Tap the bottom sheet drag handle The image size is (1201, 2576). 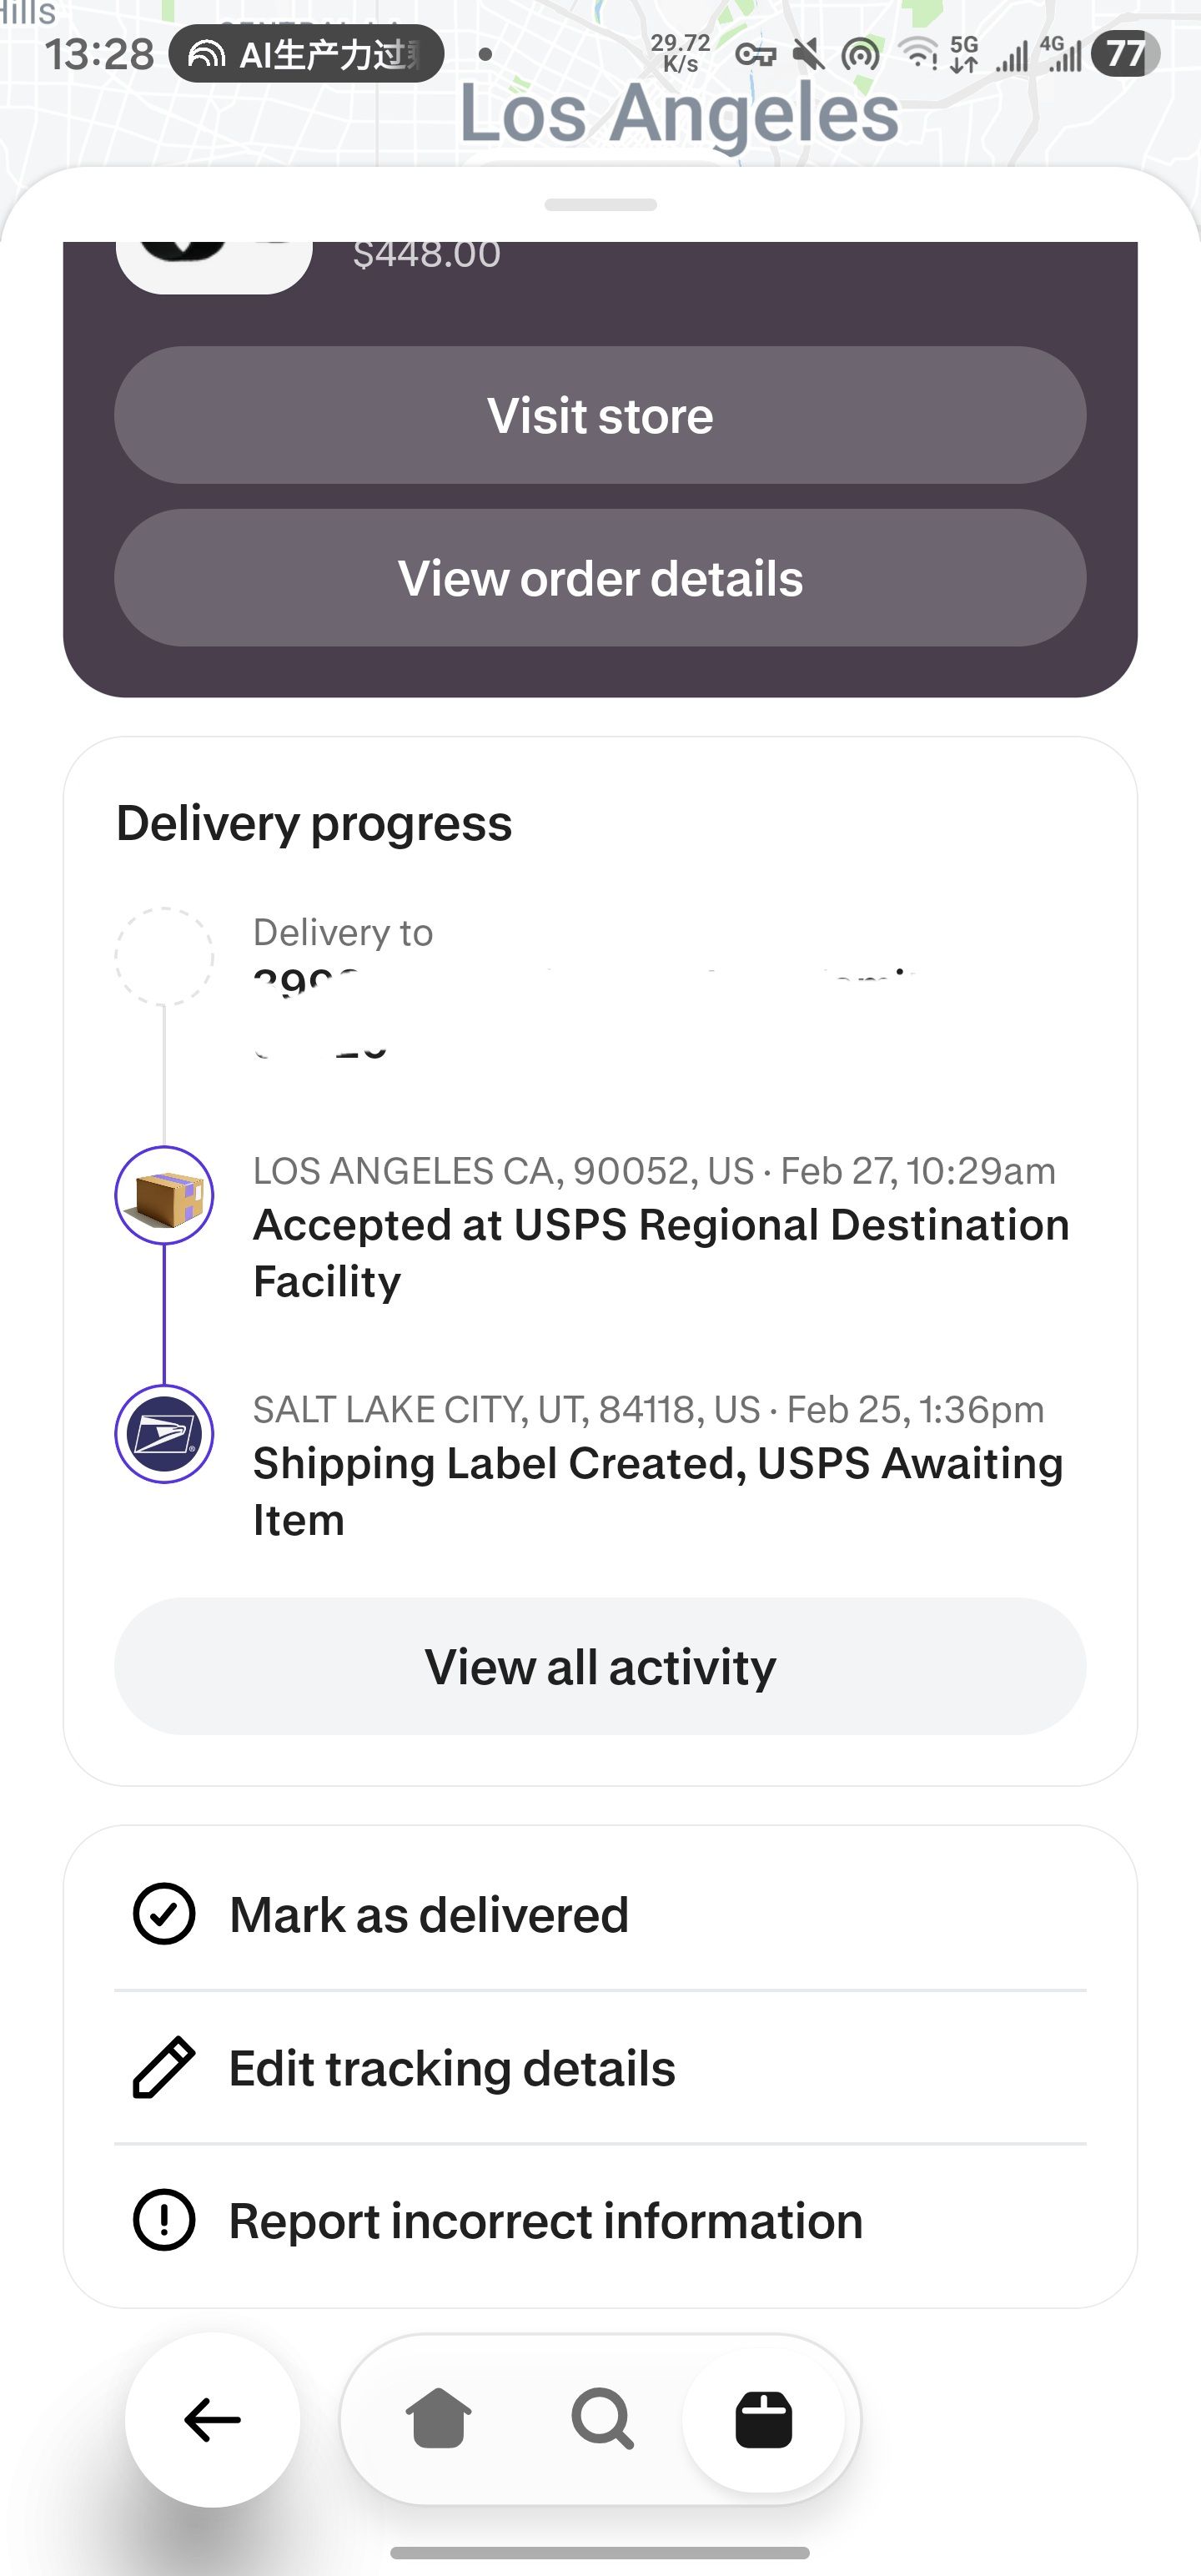pyautogui.click(x=600, y=205)
